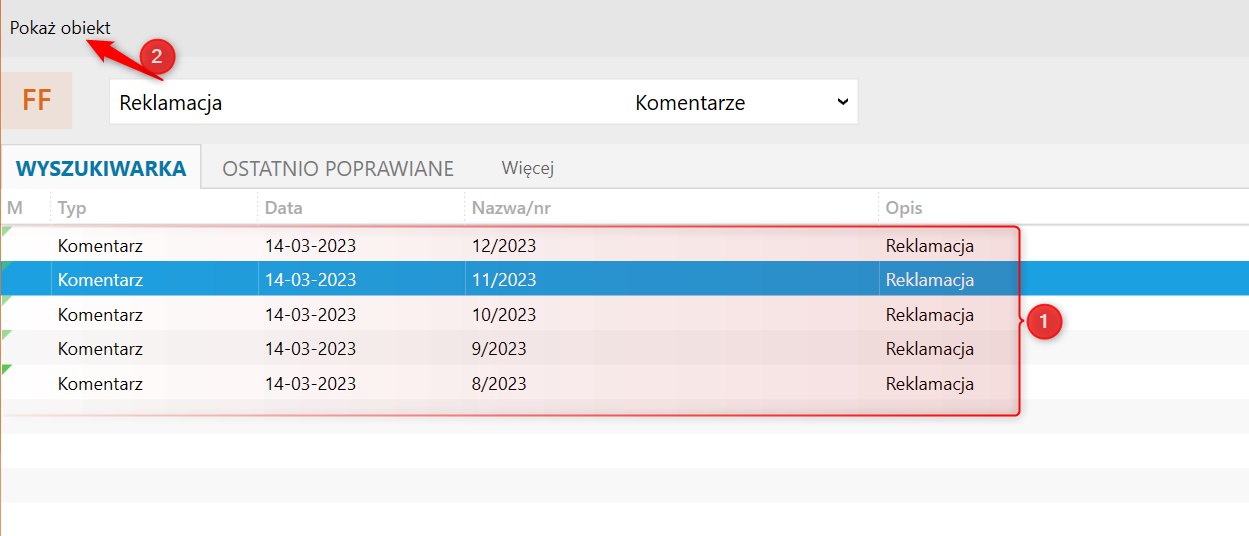Click the green marker on row 12/2023
This screenshot has width=1249, height=536.
pos(6,231)
